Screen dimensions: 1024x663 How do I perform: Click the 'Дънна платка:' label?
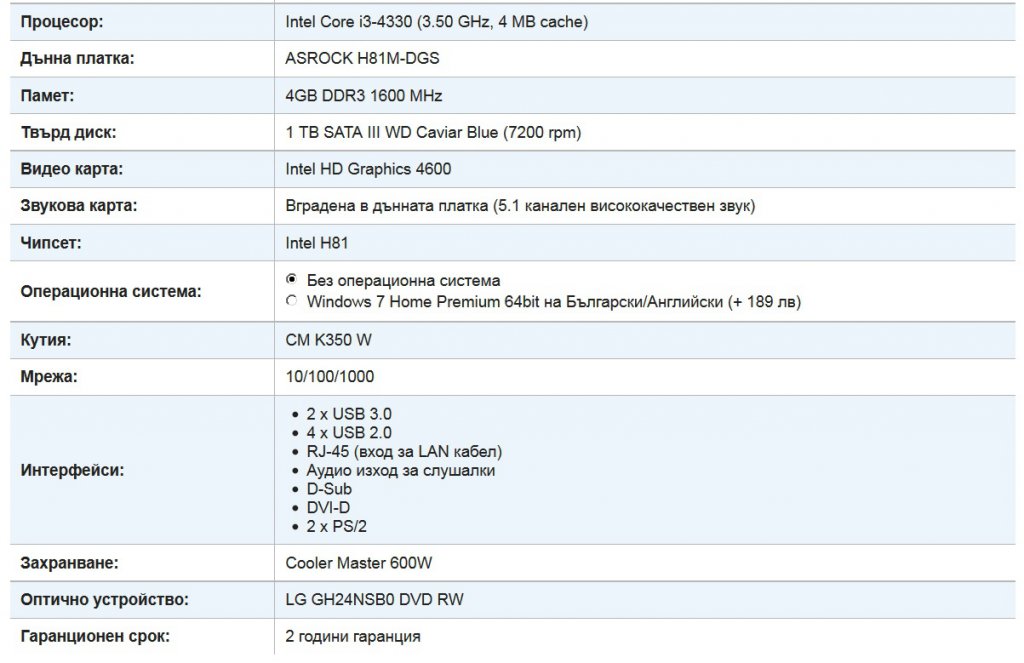pos(77,58)
